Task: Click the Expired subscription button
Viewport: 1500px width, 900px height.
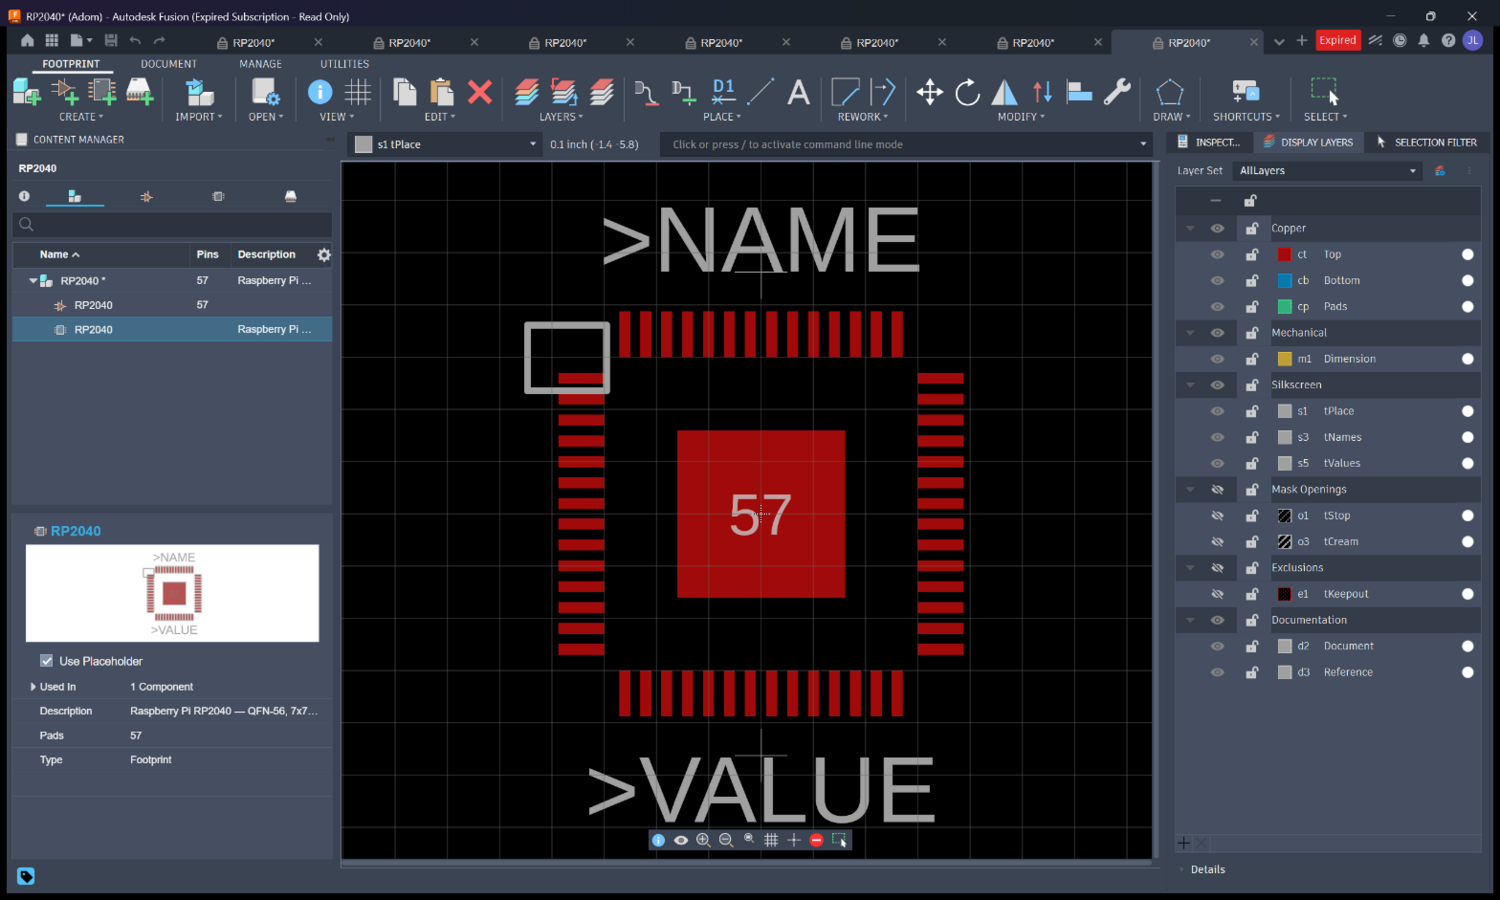Action: 1337,40
